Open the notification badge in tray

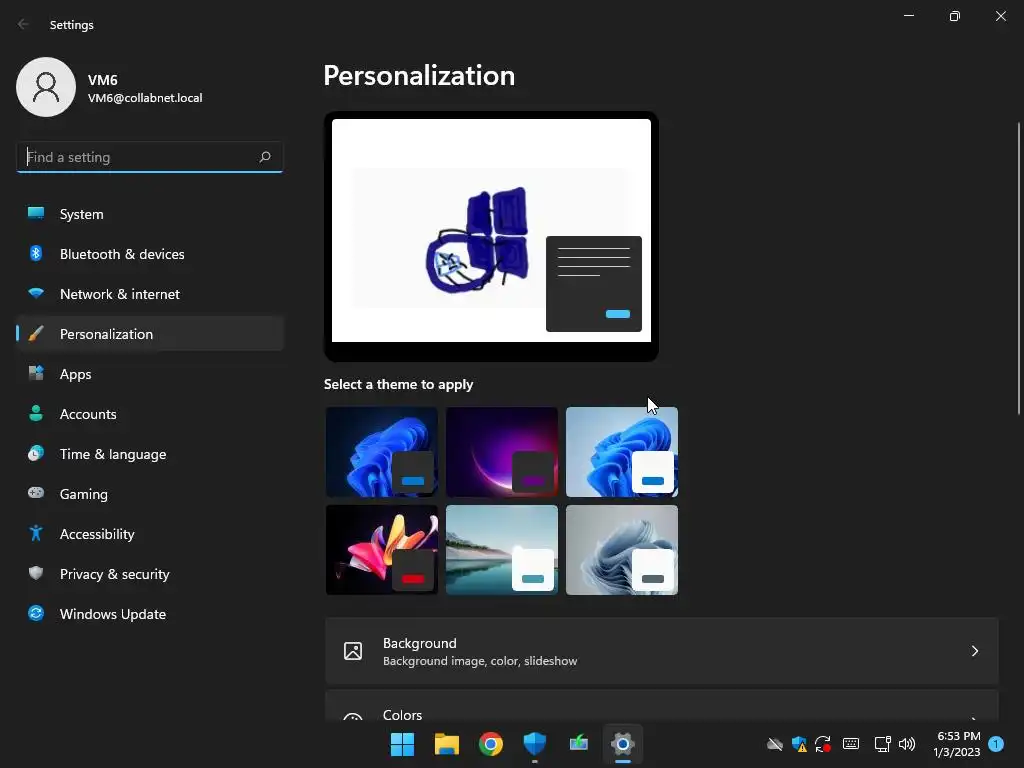996,744
